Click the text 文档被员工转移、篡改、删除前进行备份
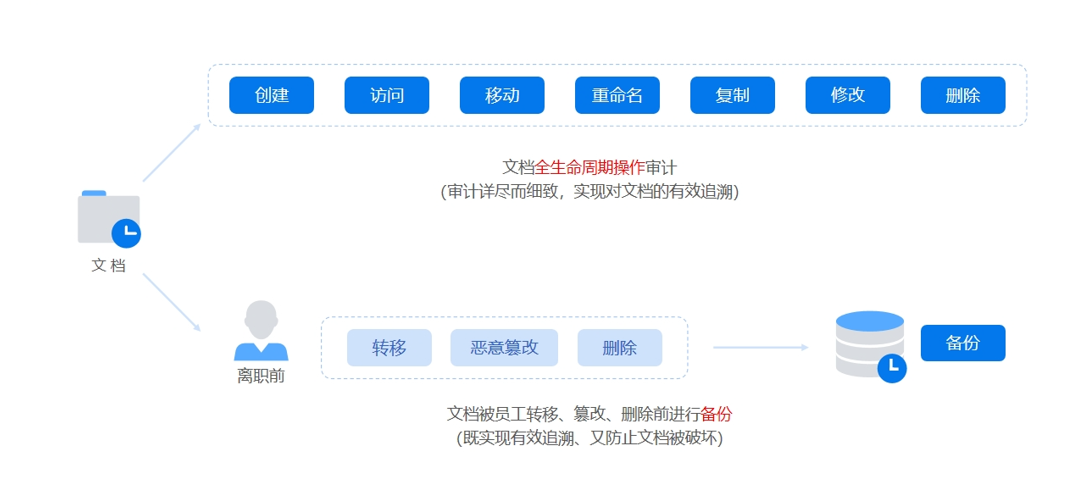This screenshot has height=494, width=1086. click(x=589, y=414)
